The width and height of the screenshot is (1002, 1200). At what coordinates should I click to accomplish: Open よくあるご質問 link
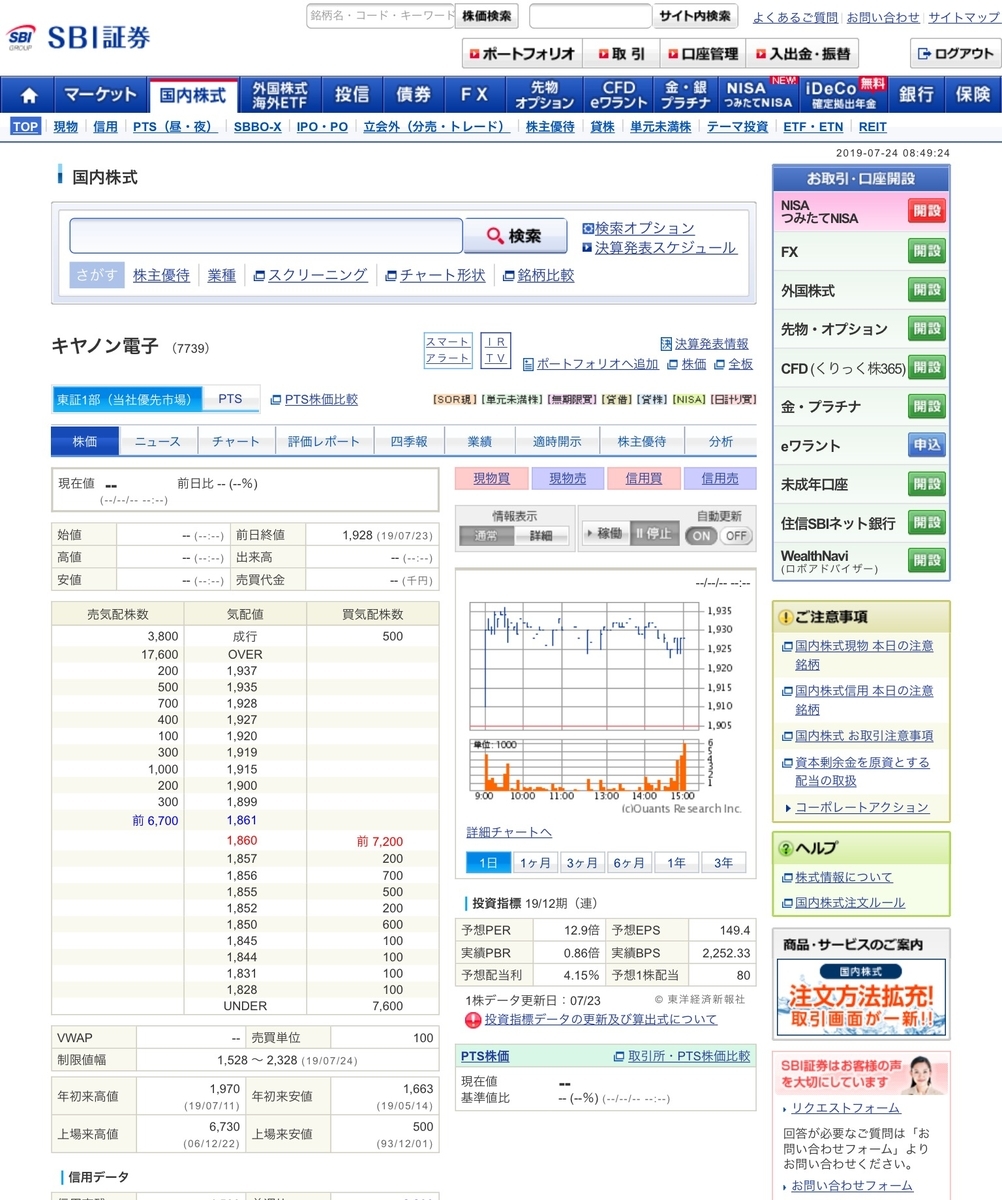[x=795, y=17]
